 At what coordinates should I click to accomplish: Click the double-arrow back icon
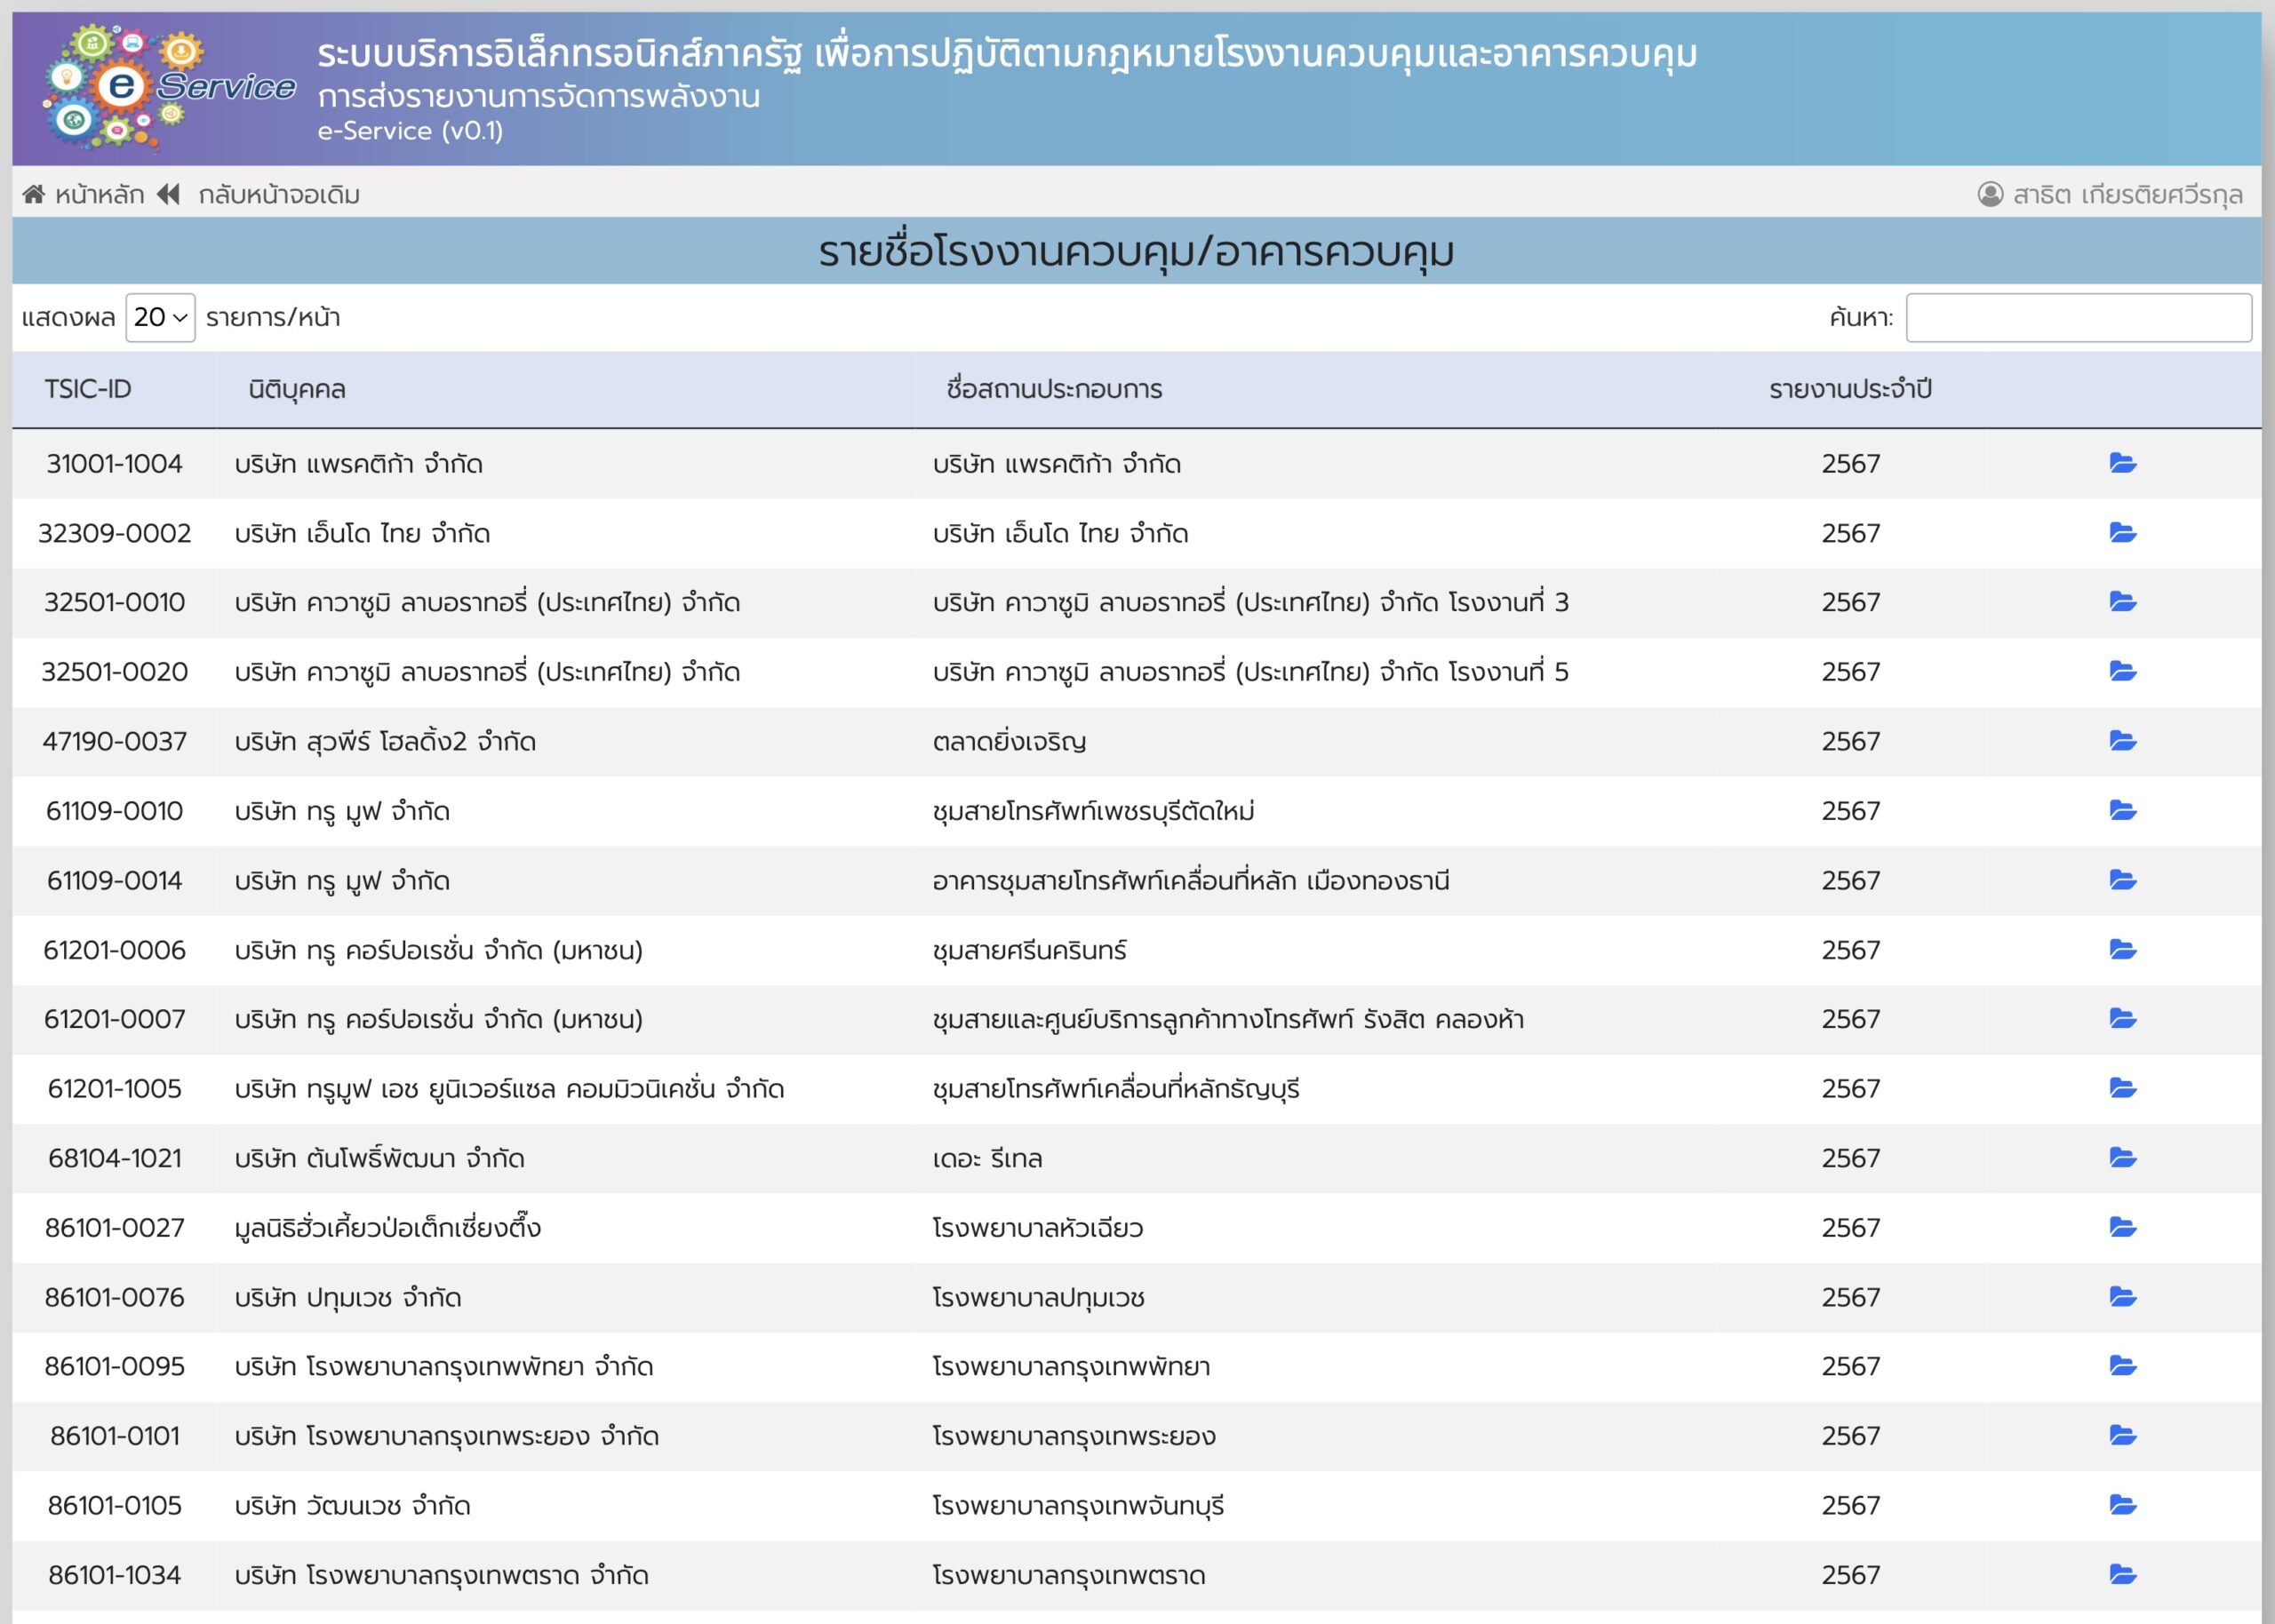pyautogui.click(x=168, y=194)
